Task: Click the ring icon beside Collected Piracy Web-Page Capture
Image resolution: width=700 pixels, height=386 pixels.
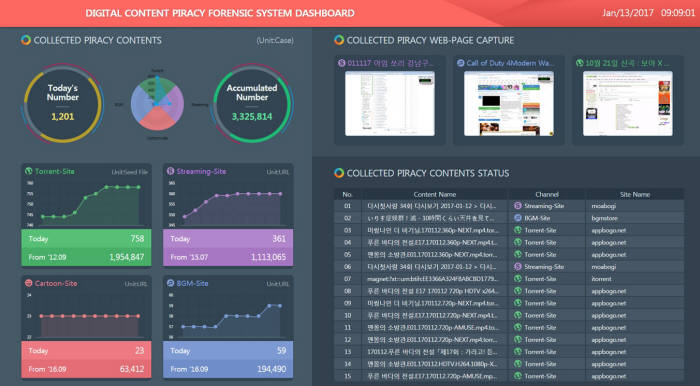Action: (339, 40)
